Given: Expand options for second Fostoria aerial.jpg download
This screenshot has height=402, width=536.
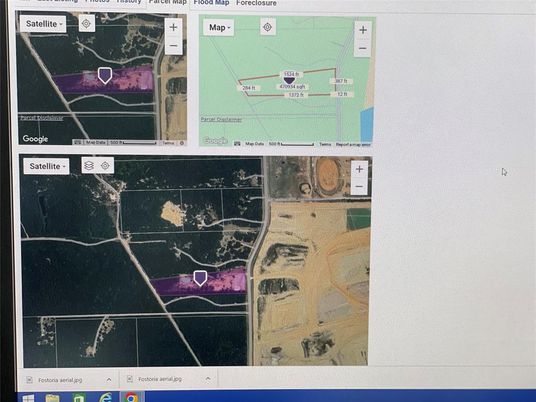Looking at the screenshot, I should [x=208, y=378].
